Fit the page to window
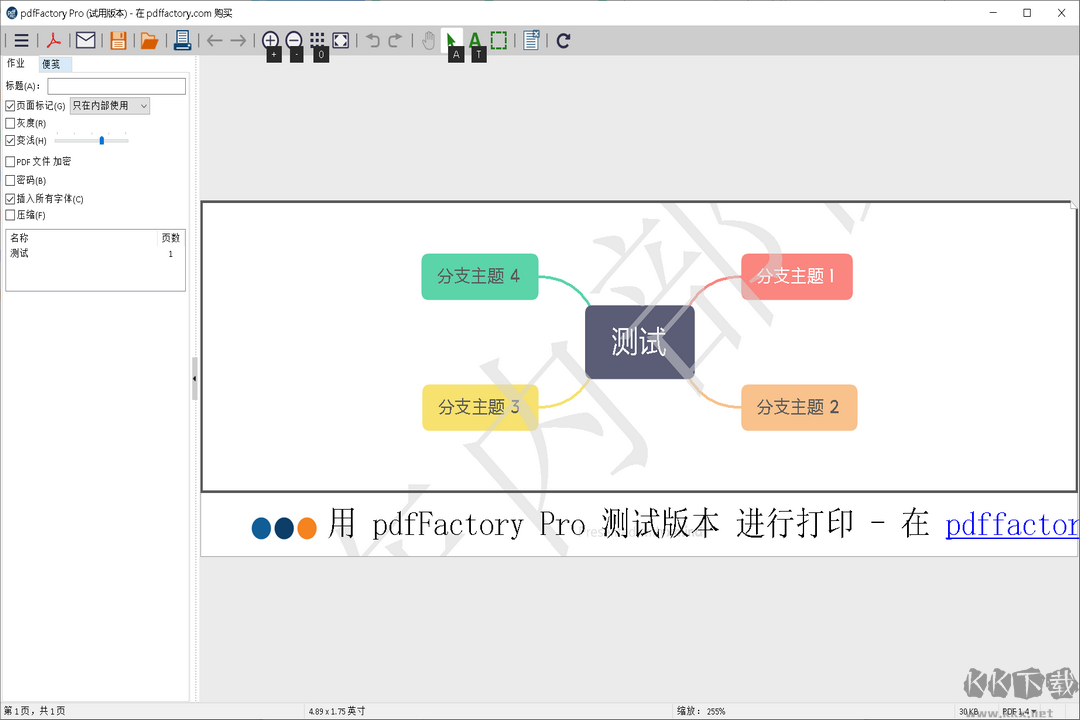The height and width of the screenshot is (720, 1080). [341, 41]
